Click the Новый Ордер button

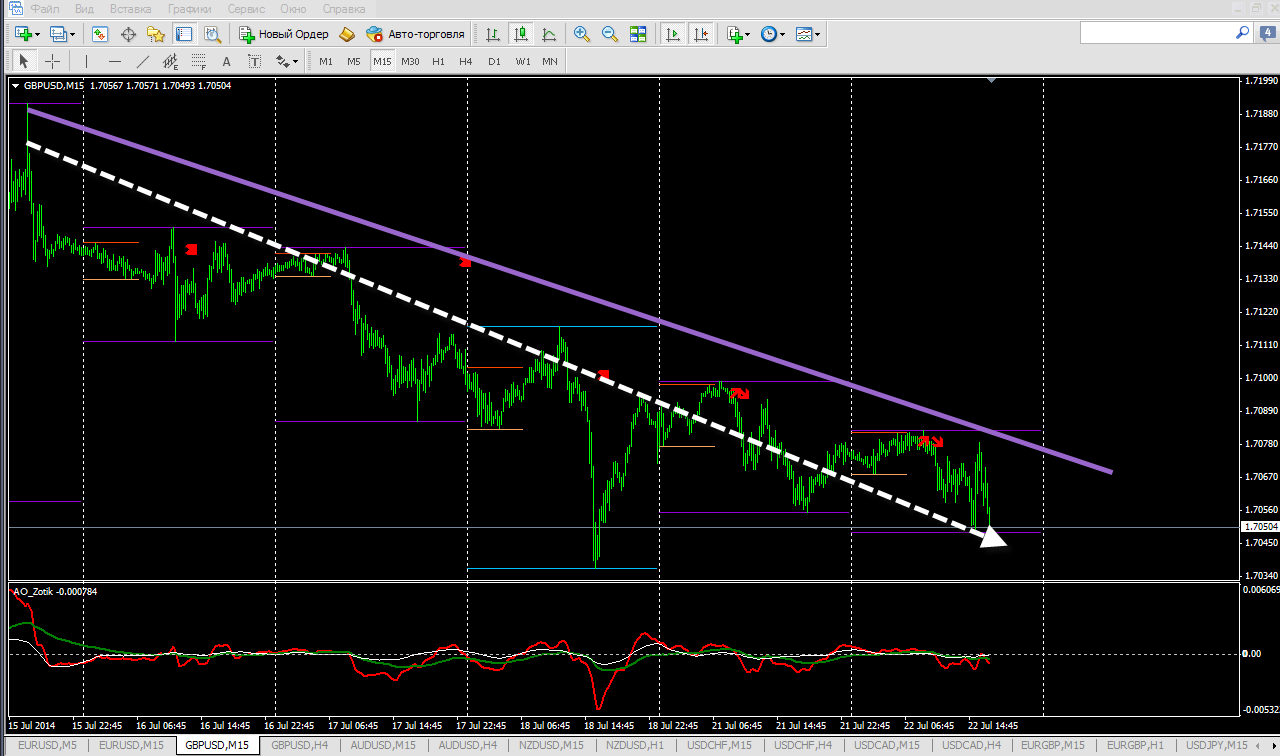284,34
